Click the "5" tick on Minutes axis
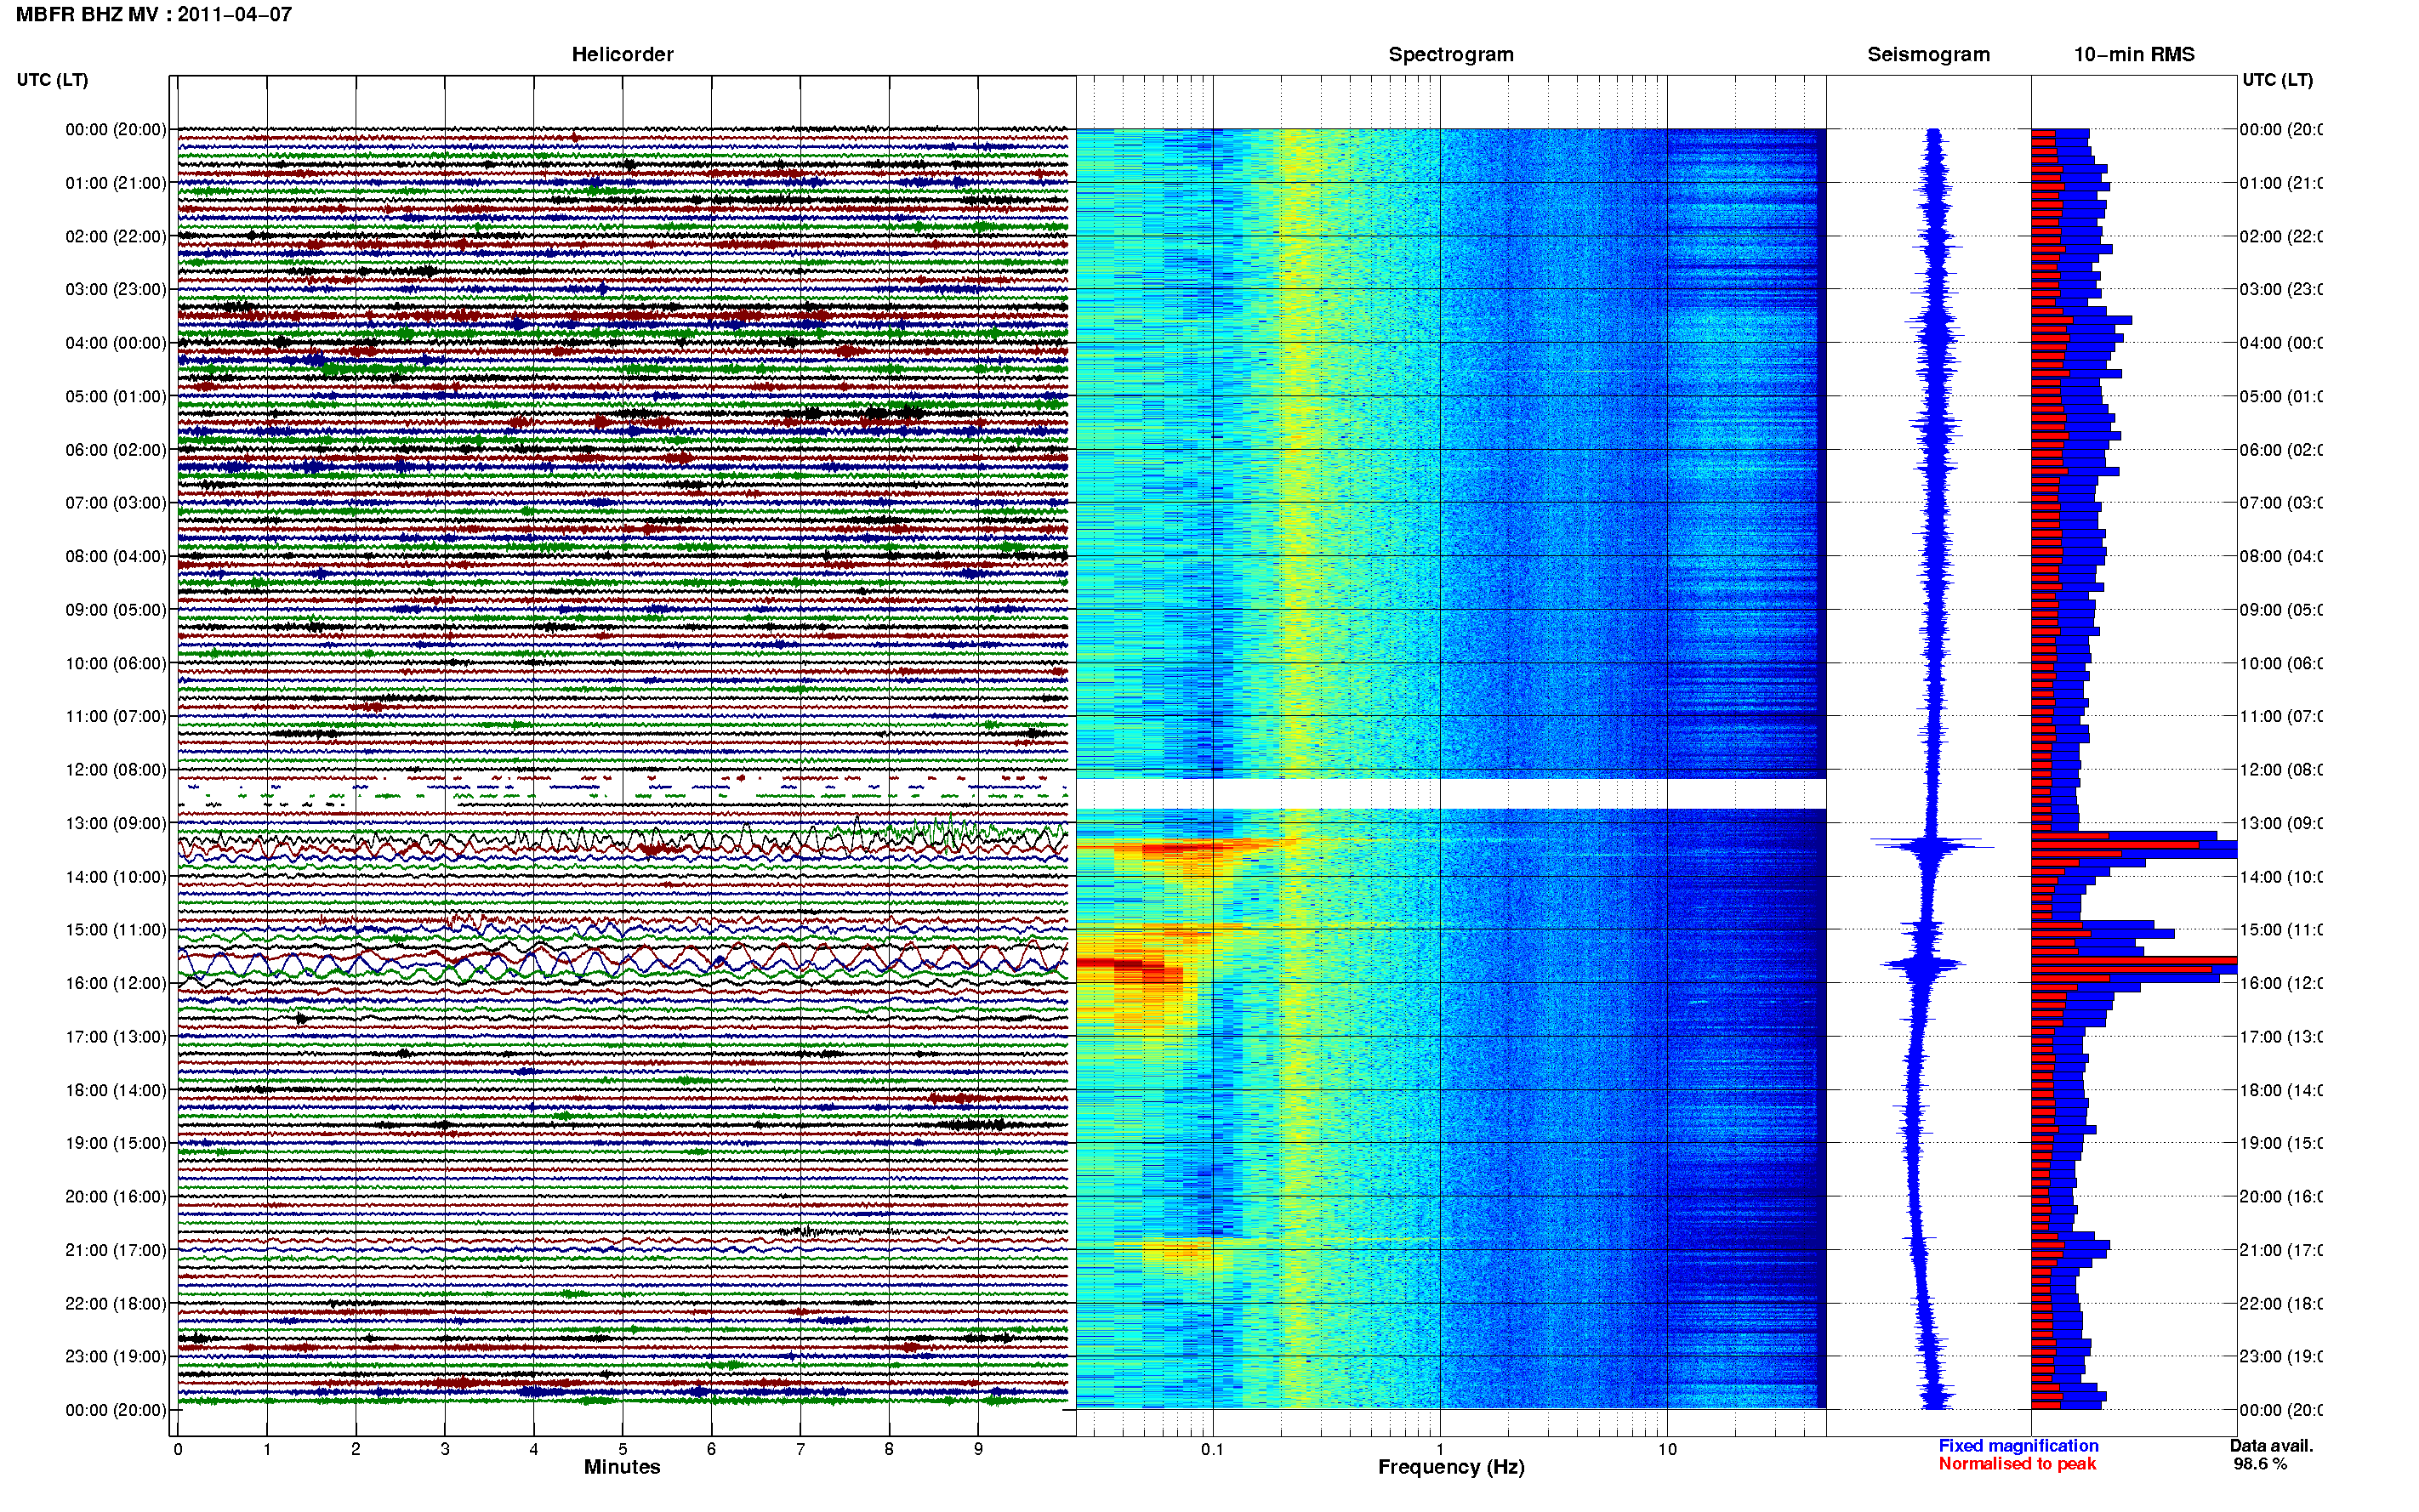The height and width of the screenshot is (1512, 2419). point(623,1449)
